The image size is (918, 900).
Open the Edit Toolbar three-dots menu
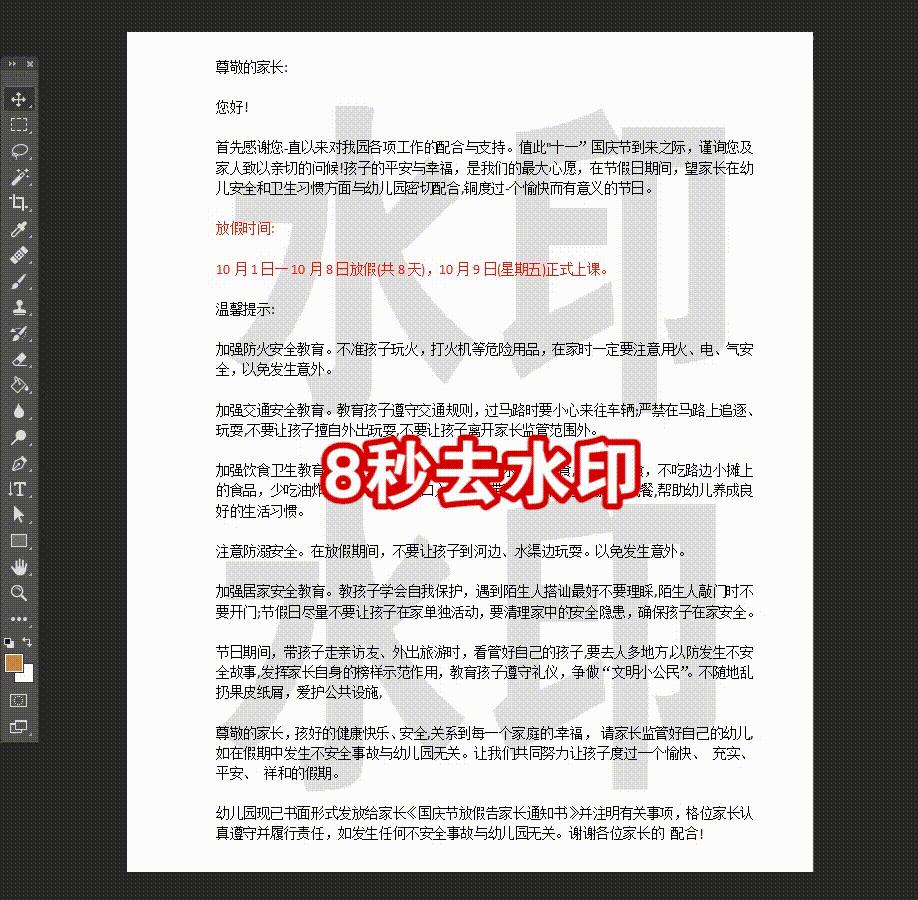point(18,618)
